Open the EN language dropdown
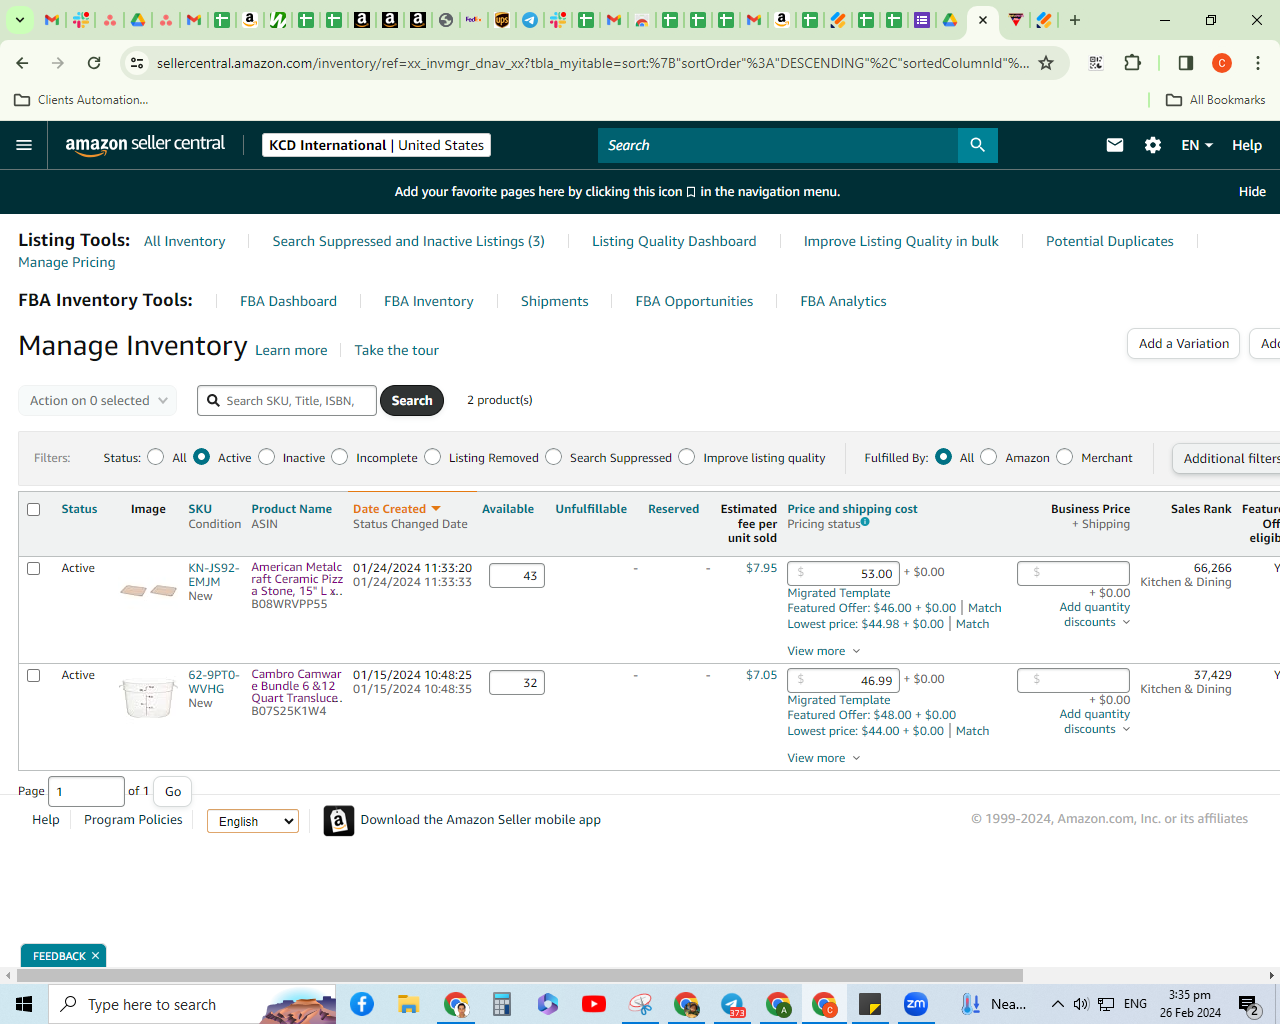Image resolution: width=1280 pixels, height=1024 pixels. (x=1196, y=145)
